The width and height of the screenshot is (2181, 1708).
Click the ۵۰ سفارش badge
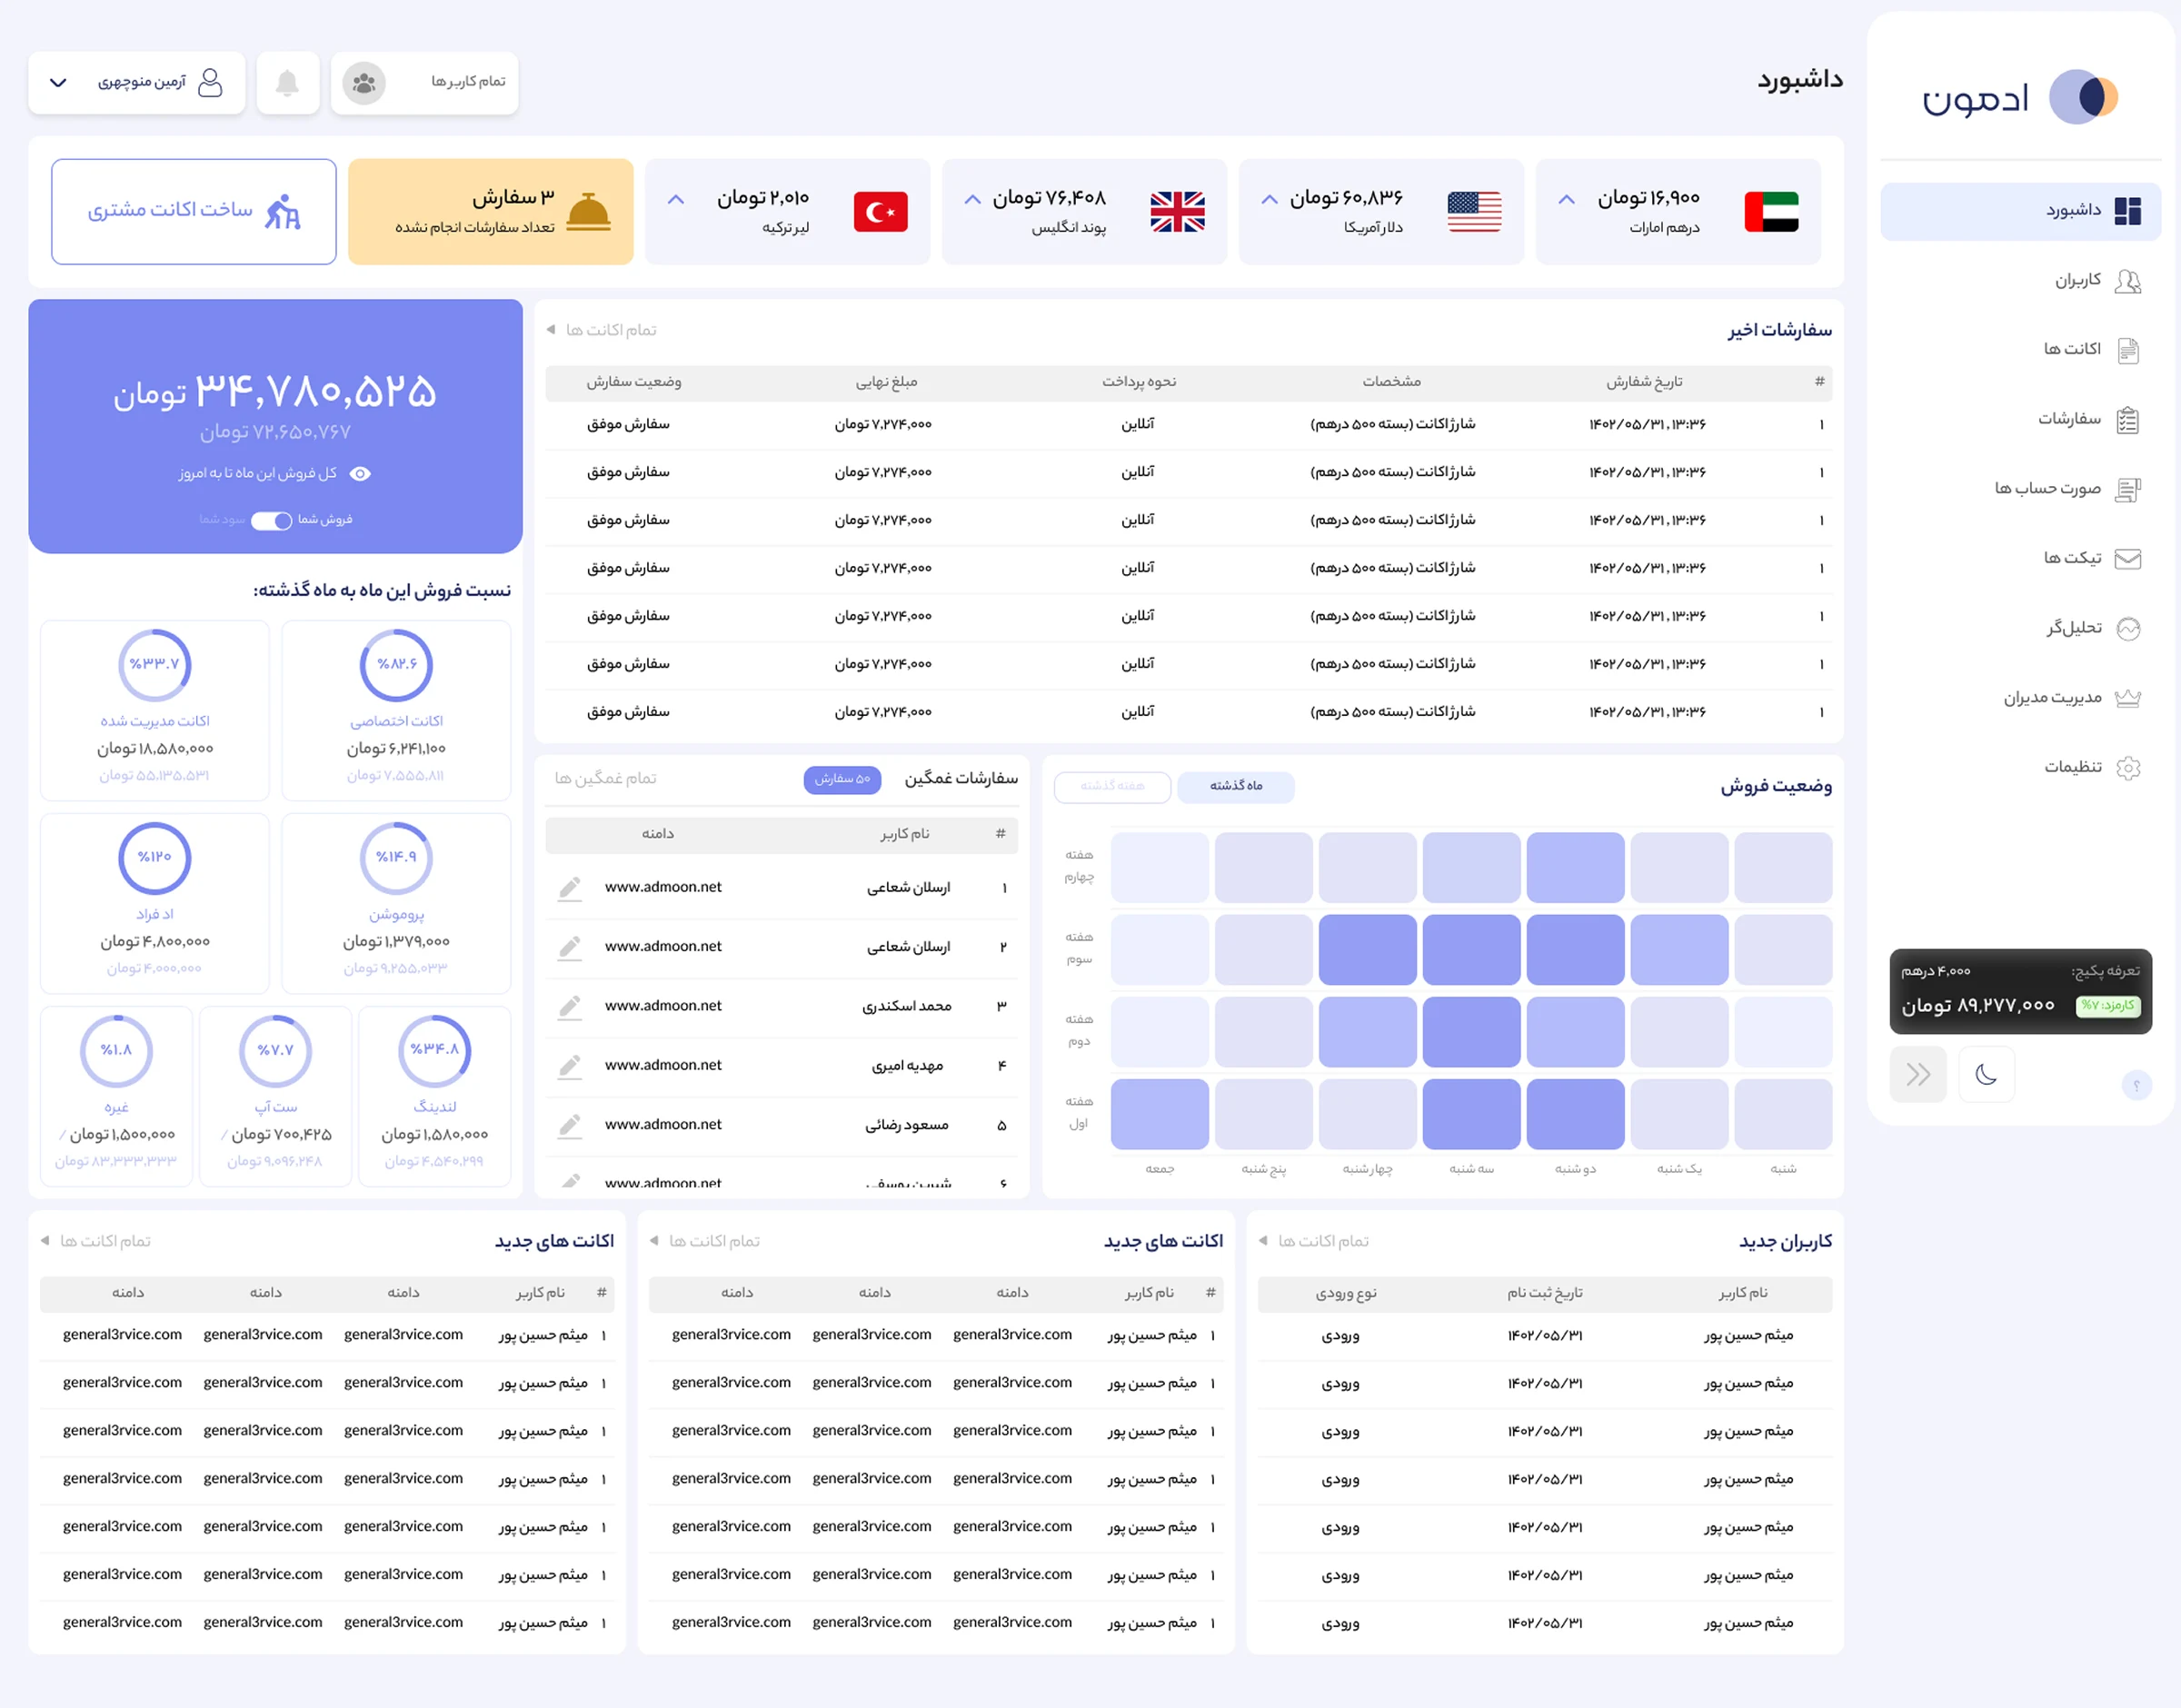[x=842, y=779]
